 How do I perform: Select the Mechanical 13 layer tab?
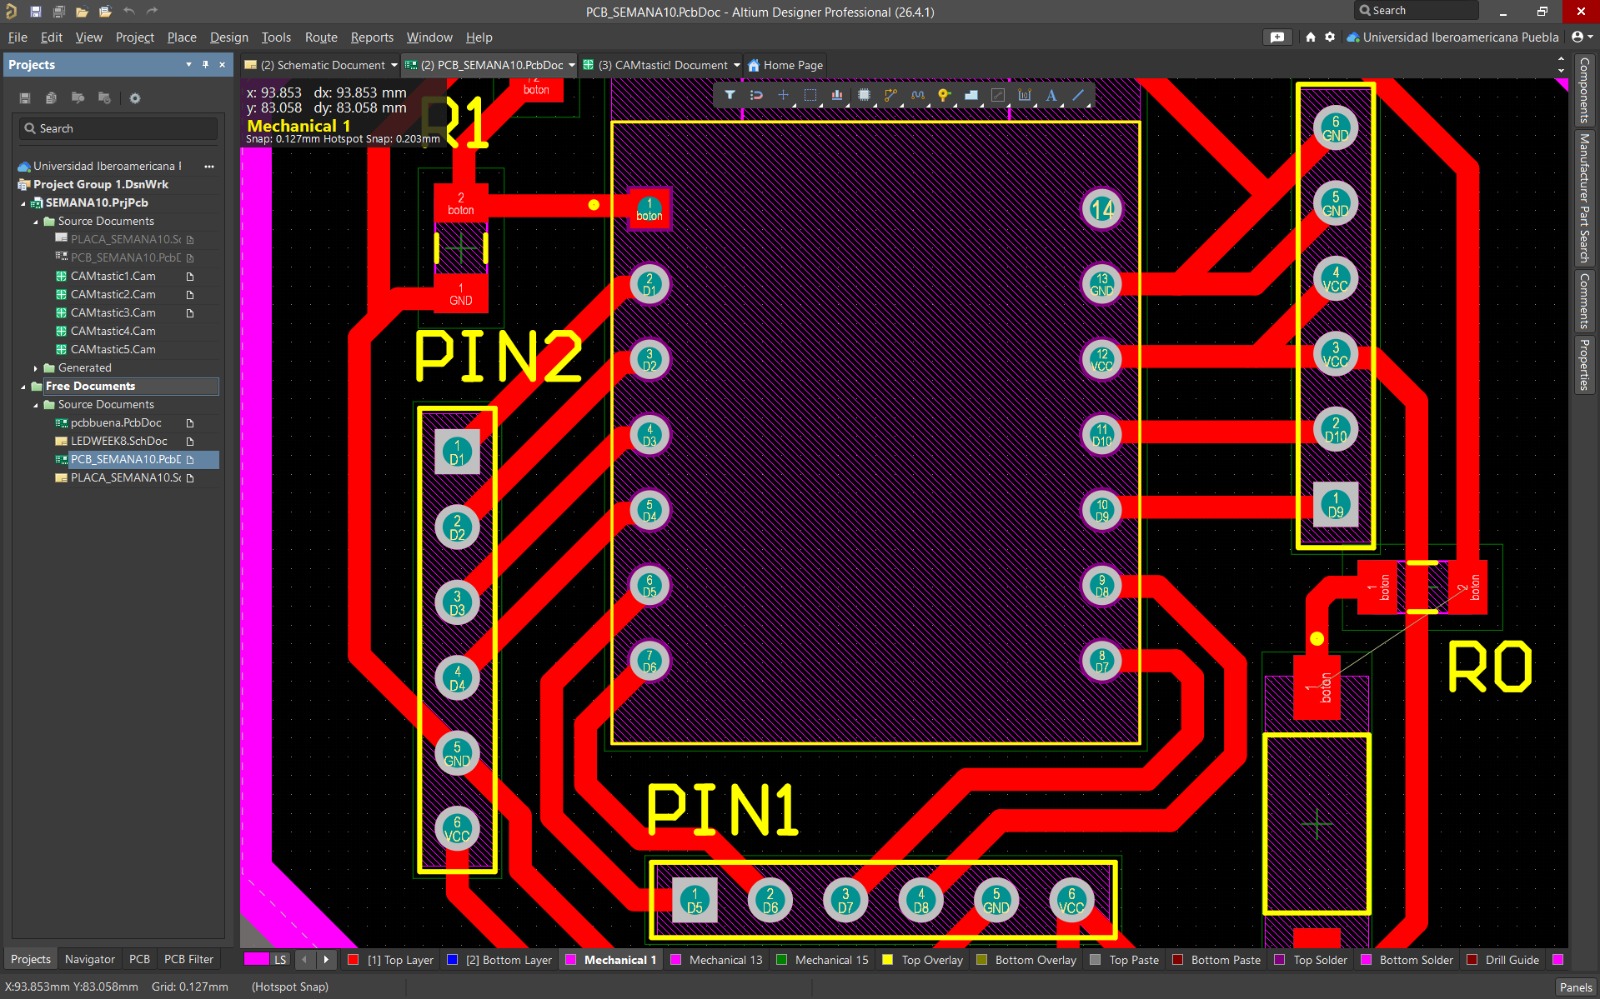716,960
